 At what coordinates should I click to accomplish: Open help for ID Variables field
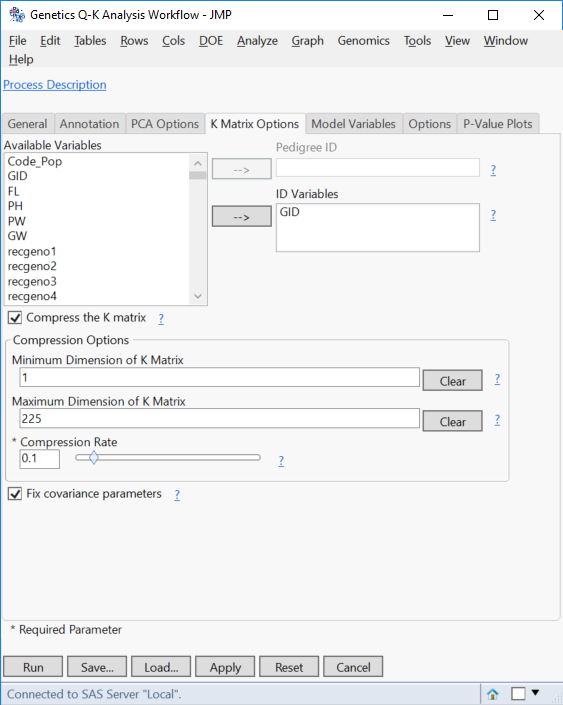[493, 215]
